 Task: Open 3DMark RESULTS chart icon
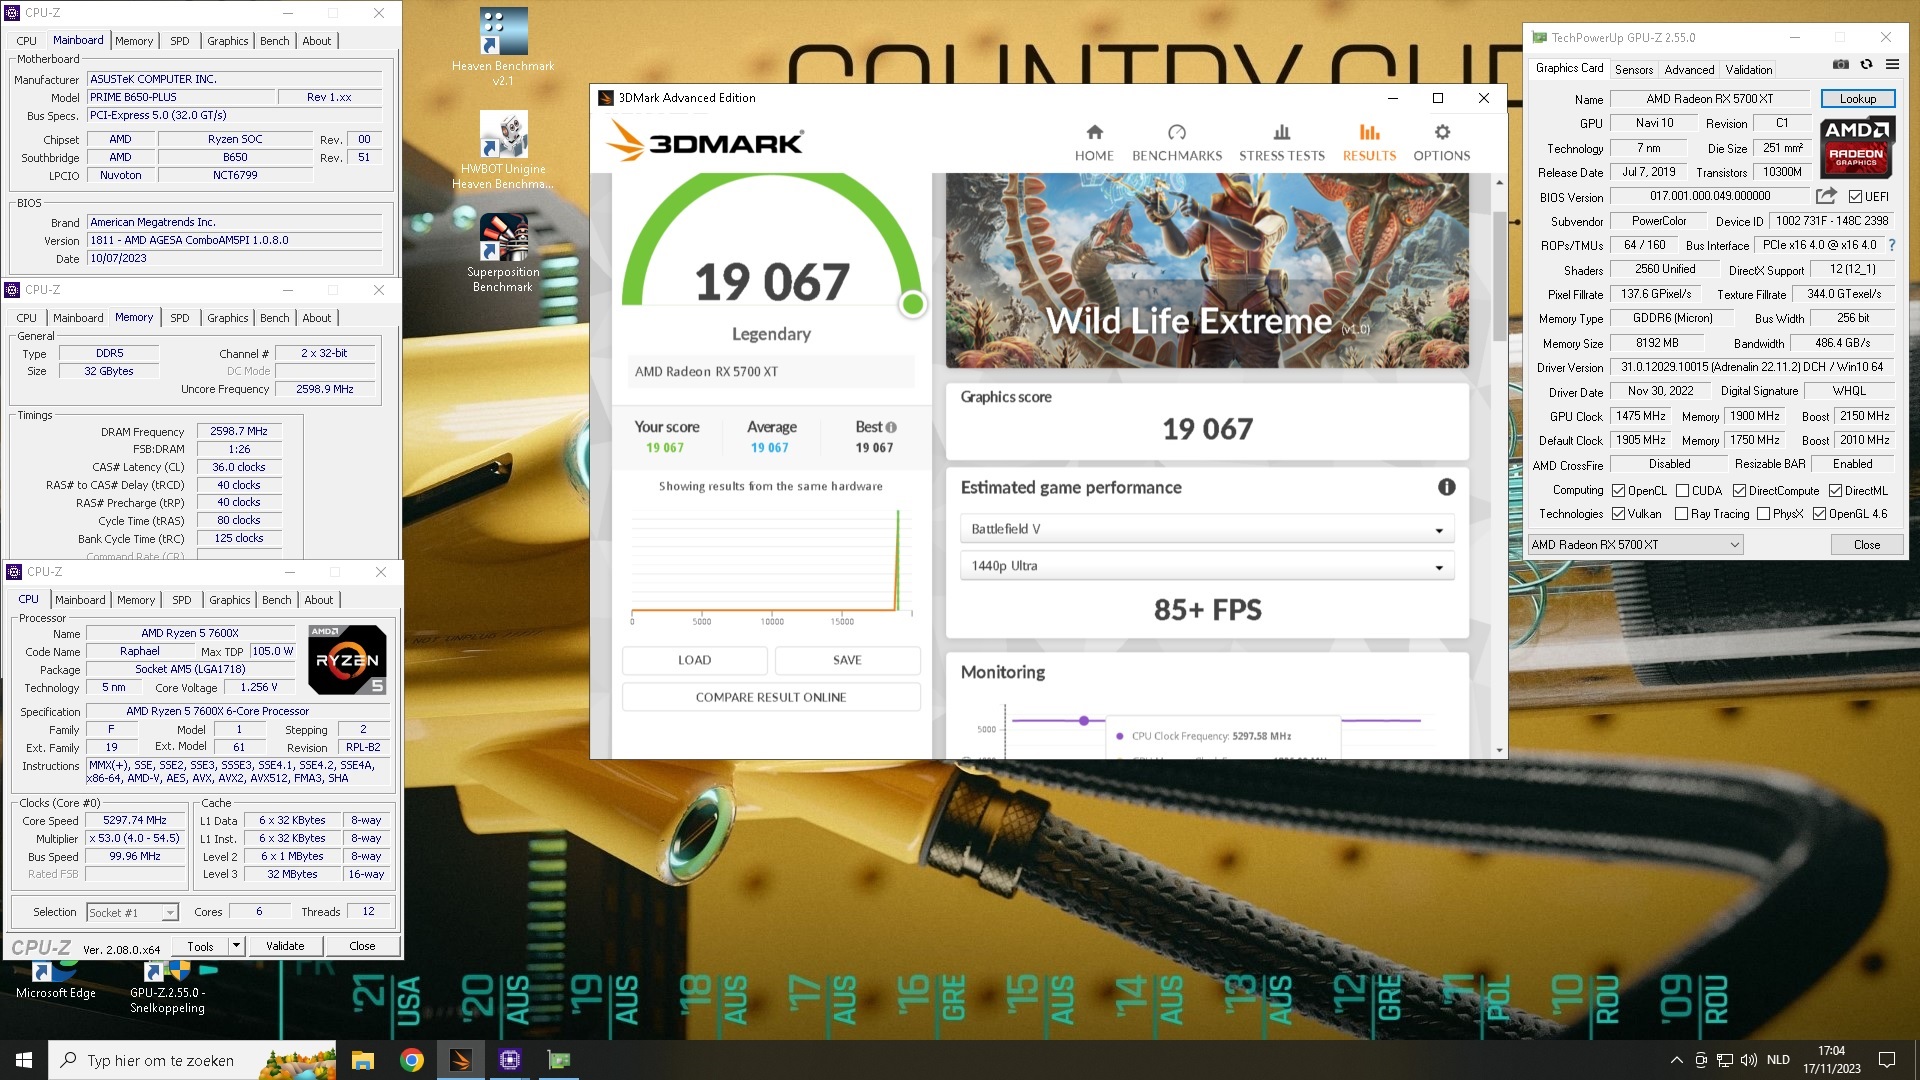(1369, 132)
